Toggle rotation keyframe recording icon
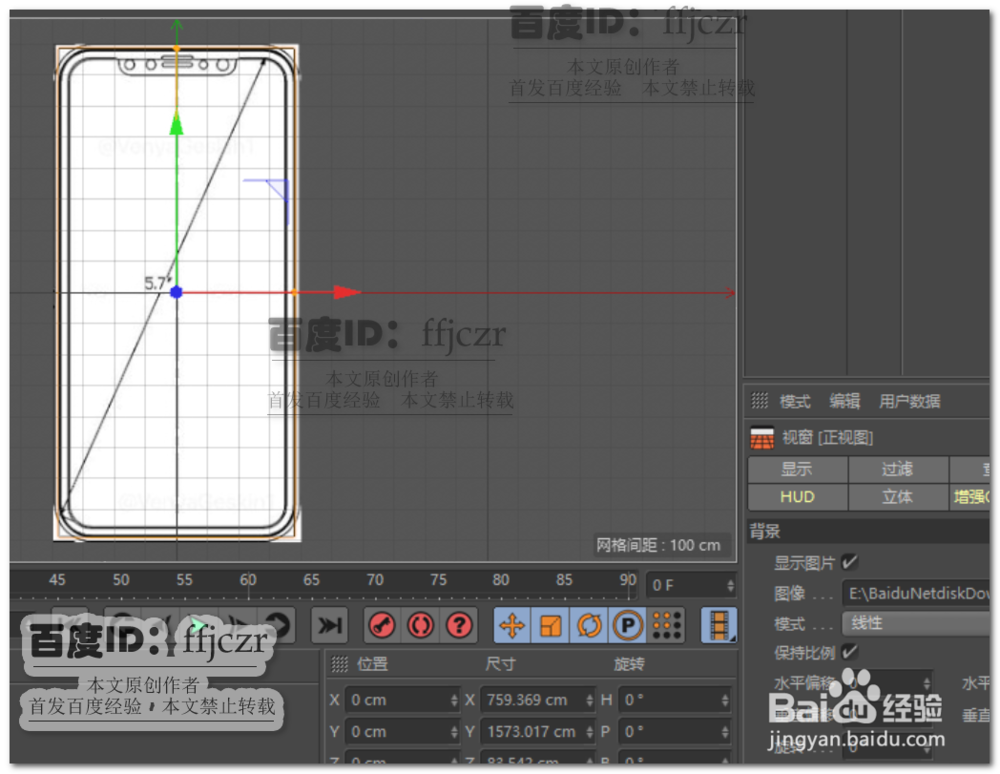Image resolution: width=1000 pixels, height=774 pixels. coord(589,625)
